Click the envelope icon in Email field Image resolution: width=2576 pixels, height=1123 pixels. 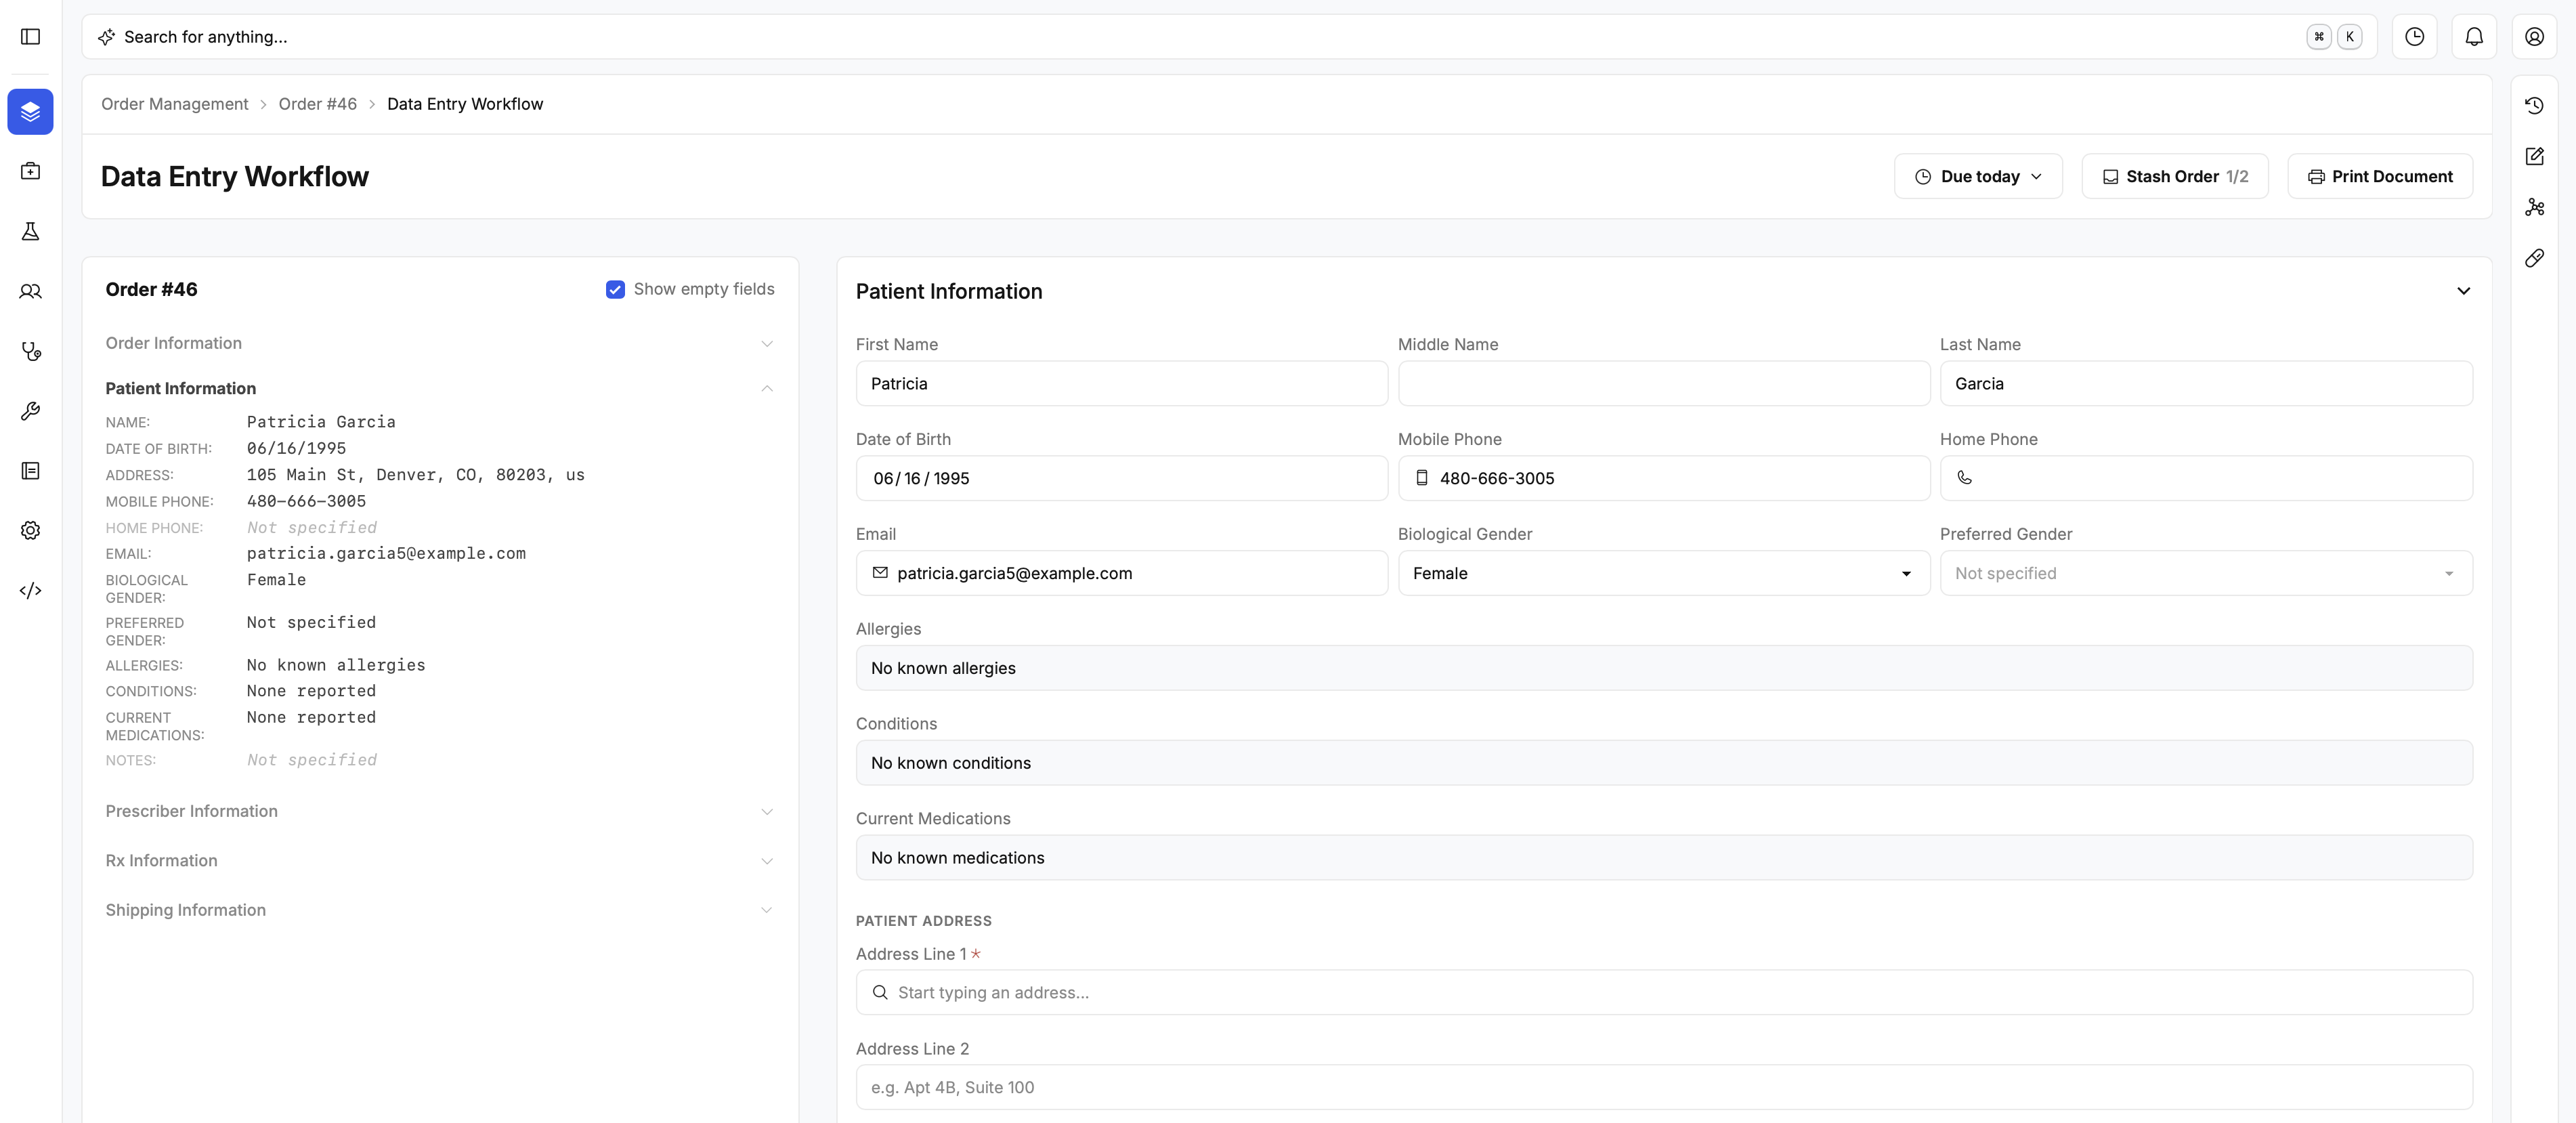(880, 573)
